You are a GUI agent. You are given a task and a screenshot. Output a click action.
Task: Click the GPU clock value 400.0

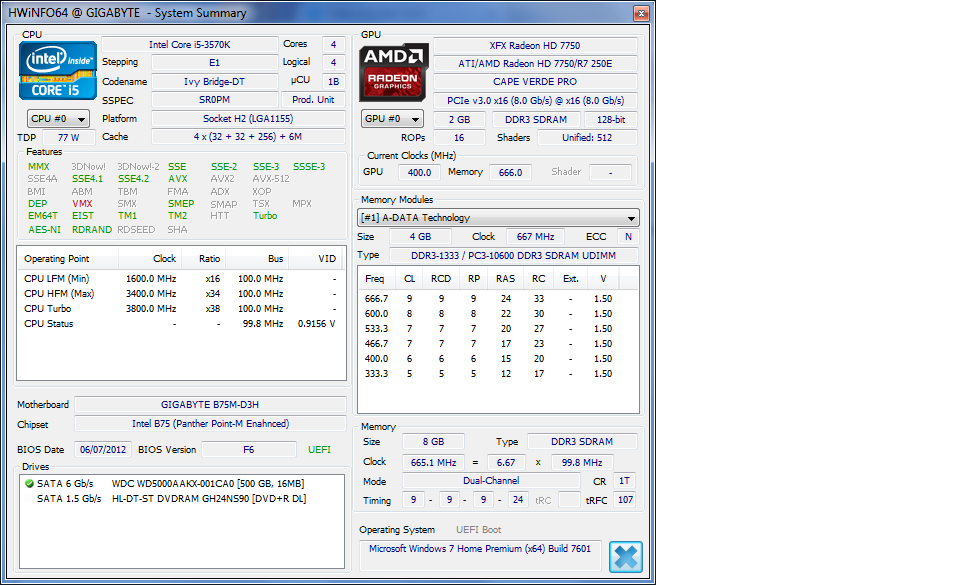click(x=419, y=173)
